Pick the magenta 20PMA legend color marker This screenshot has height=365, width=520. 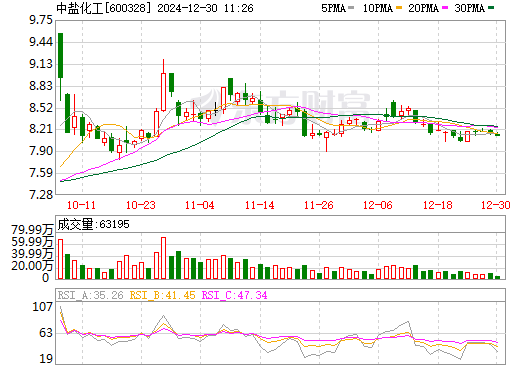(x=445, y=8)
